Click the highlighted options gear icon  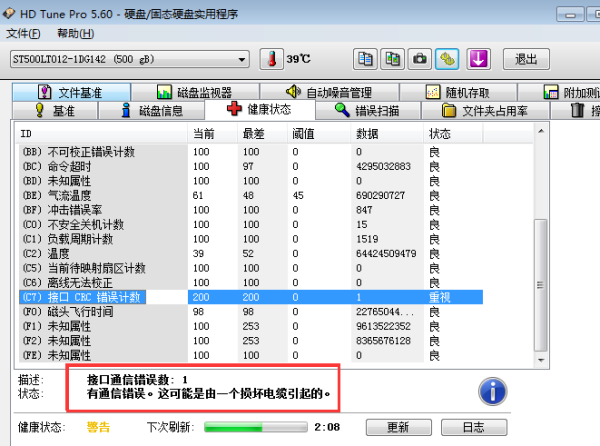(447, 59)
